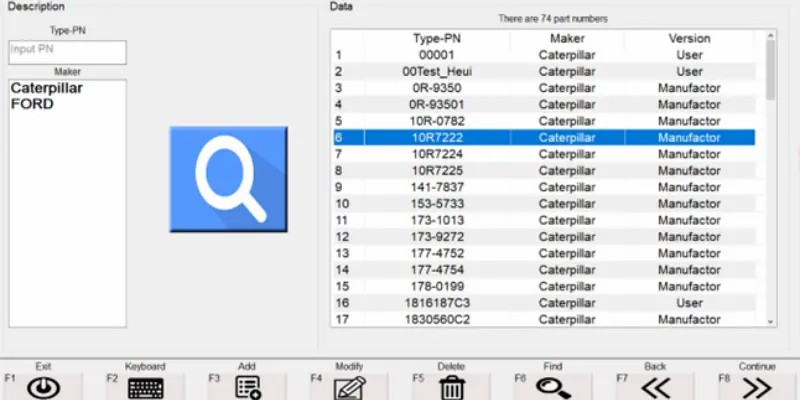Viewport: 800px width, 400px height.
Task: Click the large blue search magnifier button
Action: point(229,179)
